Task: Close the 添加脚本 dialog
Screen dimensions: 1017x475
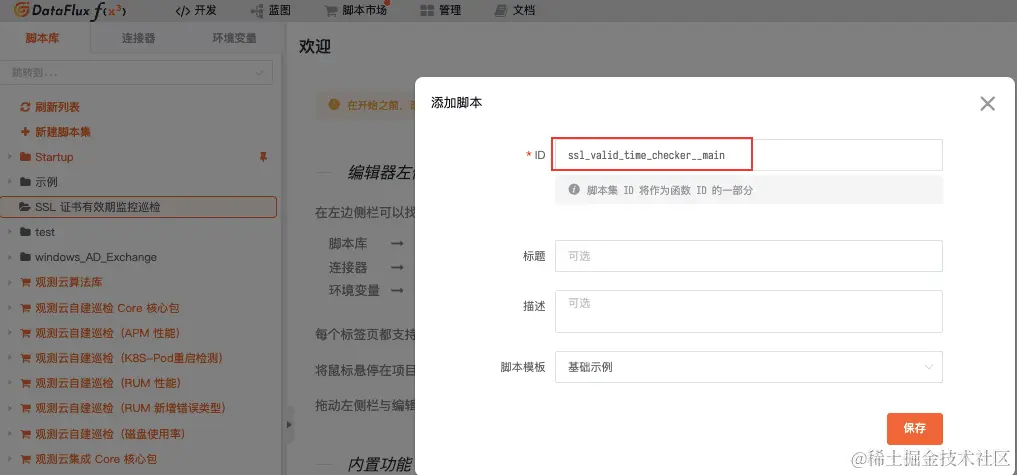Action: coord(987,104)
